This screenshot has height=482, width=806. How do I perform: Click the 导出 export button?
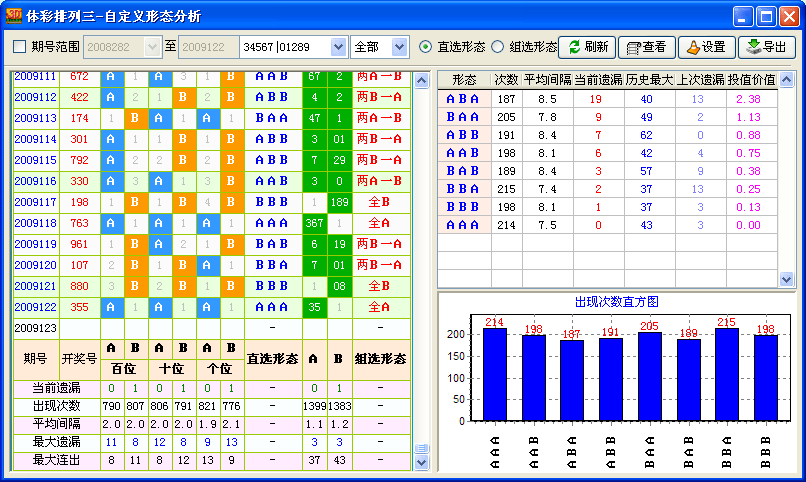(x=766, y=47)
